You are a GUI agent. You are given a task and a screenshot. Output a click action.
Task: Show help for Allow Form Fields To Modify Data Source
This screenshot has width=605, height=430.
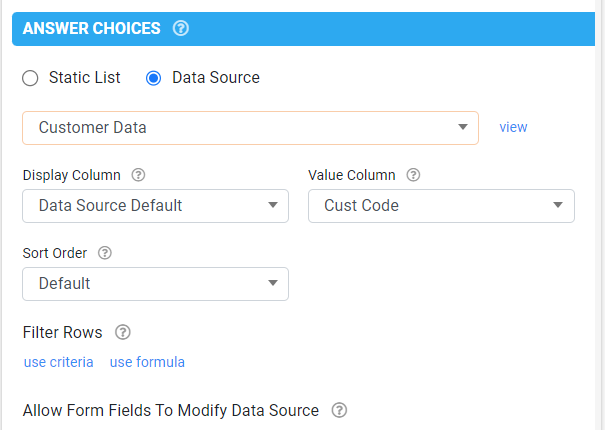(x=339, y=410)
